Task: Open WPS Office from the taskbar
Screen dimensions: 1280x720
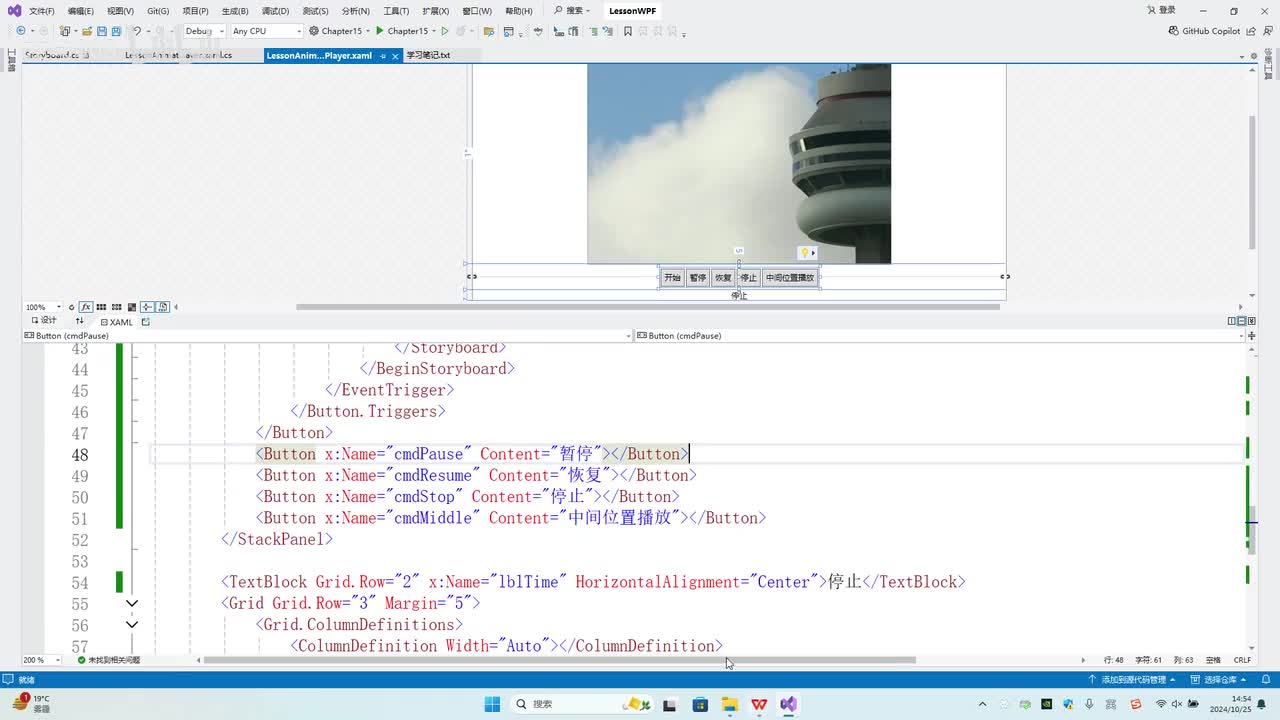Action: click(759, 704)
